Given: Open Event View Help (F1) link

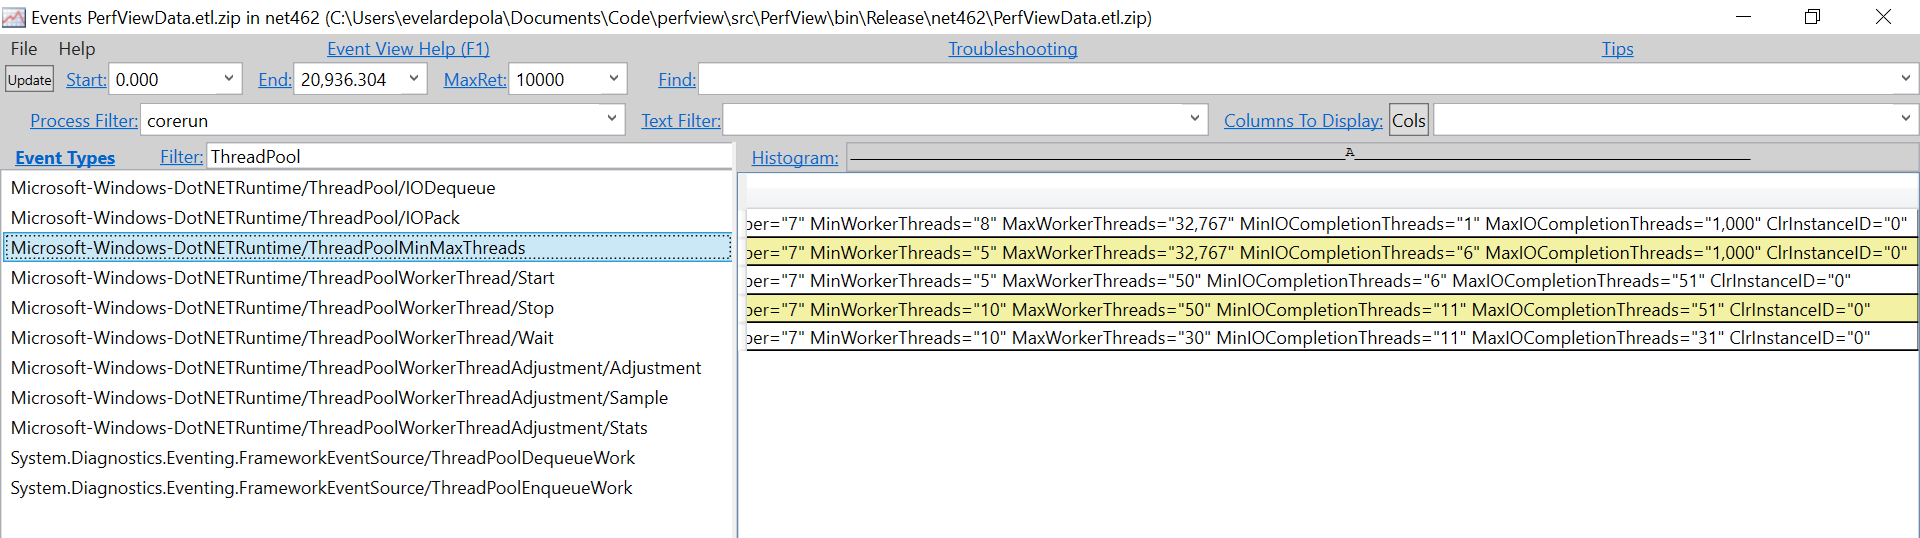Looking at the screenshot, I should pyautogui.click(x=408, y=49).
